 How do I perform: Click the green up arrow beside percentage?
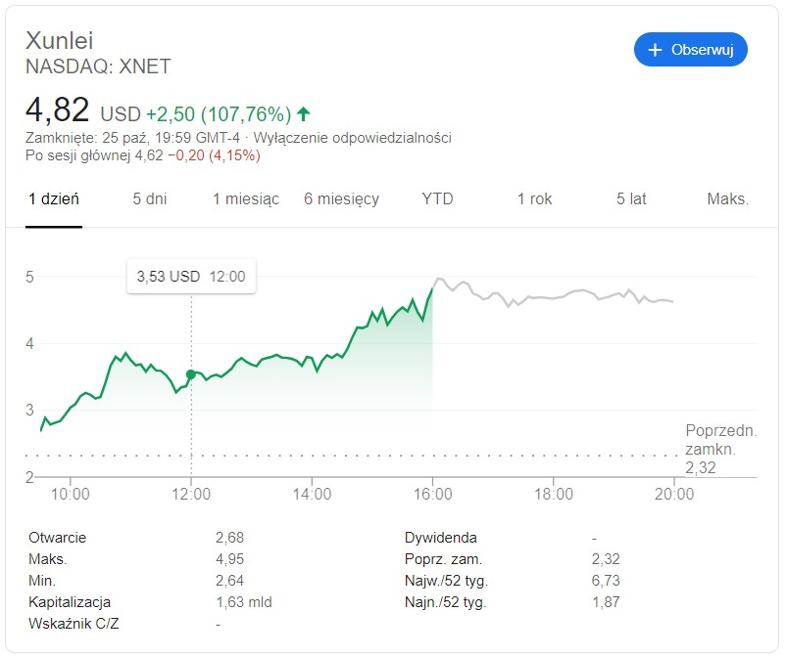(x=303, y=114)
